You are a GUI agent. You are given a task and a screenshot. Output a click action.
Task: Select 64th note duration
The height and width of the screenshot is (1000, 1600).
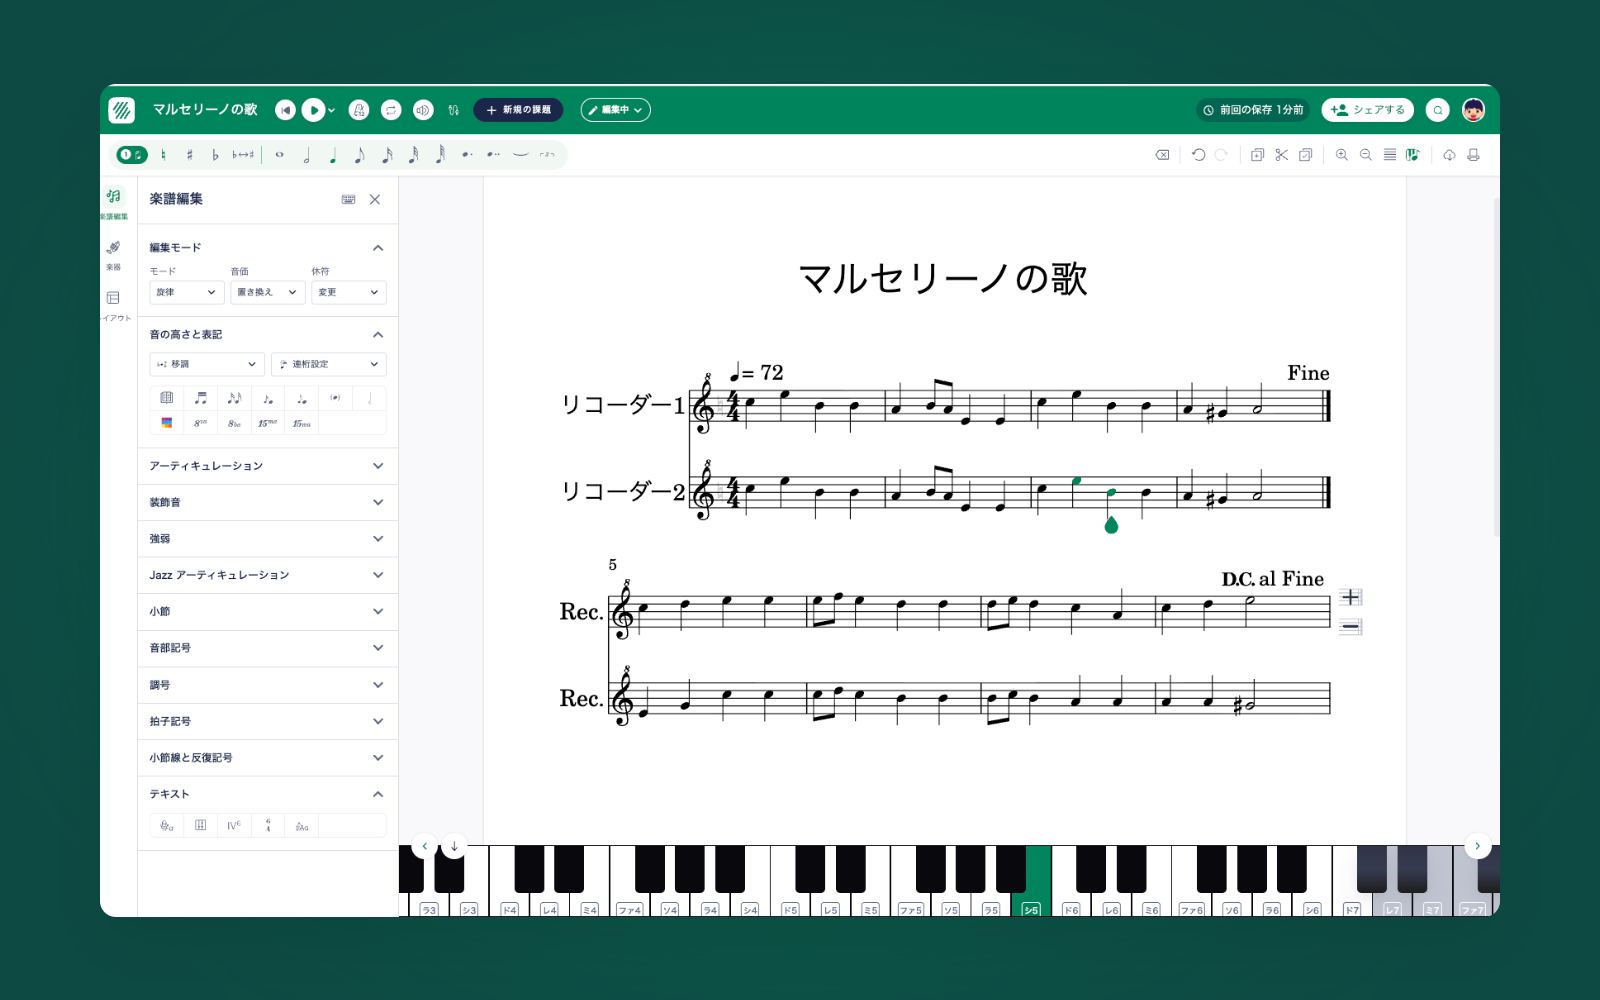tap(440, 155)
